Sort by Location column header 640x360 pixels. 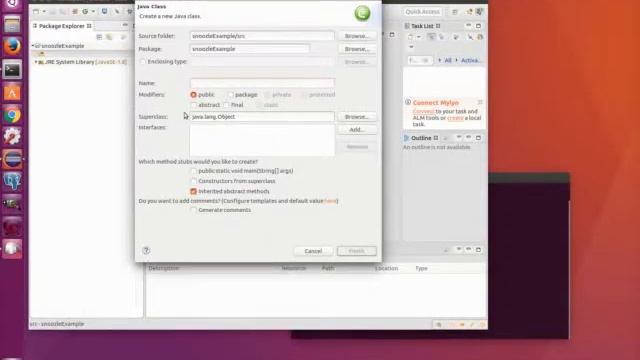(x=387, y=268)
